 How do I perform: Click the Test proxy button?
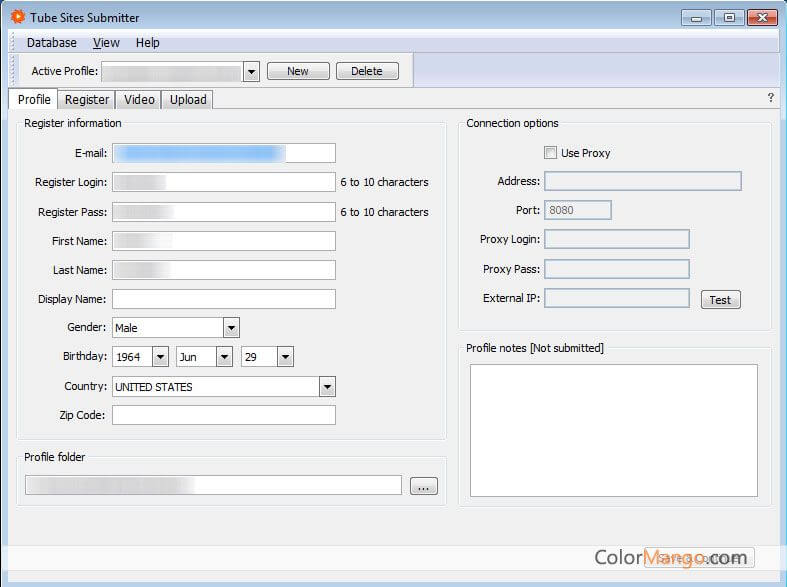[x=720, y=300]
